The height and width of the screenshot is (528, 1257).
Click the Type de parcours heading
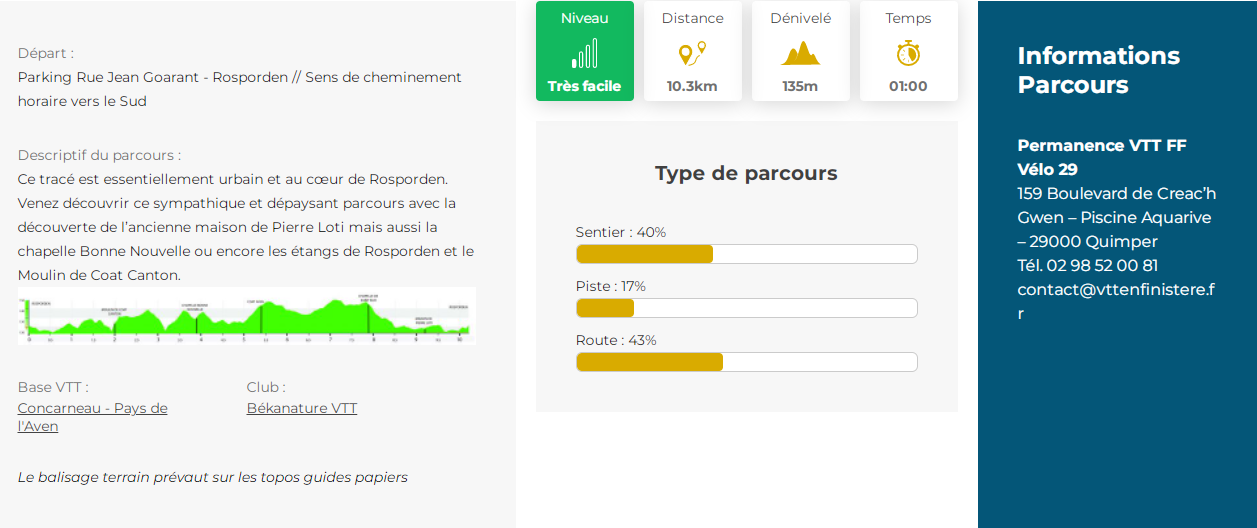(746, 173)
